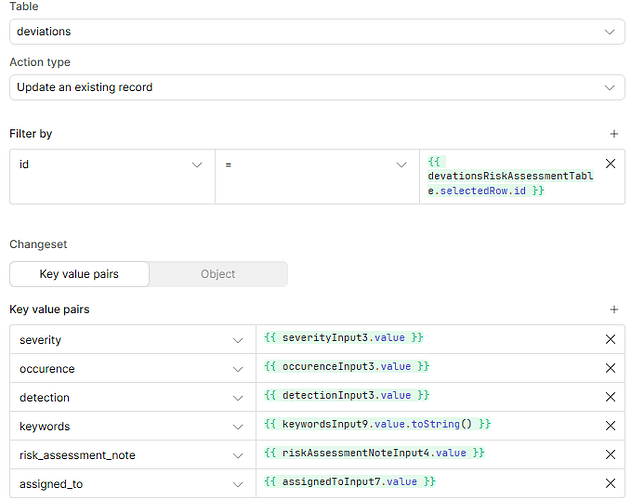
Task: Open the detection key dropdown
Action: pos(133,397)
